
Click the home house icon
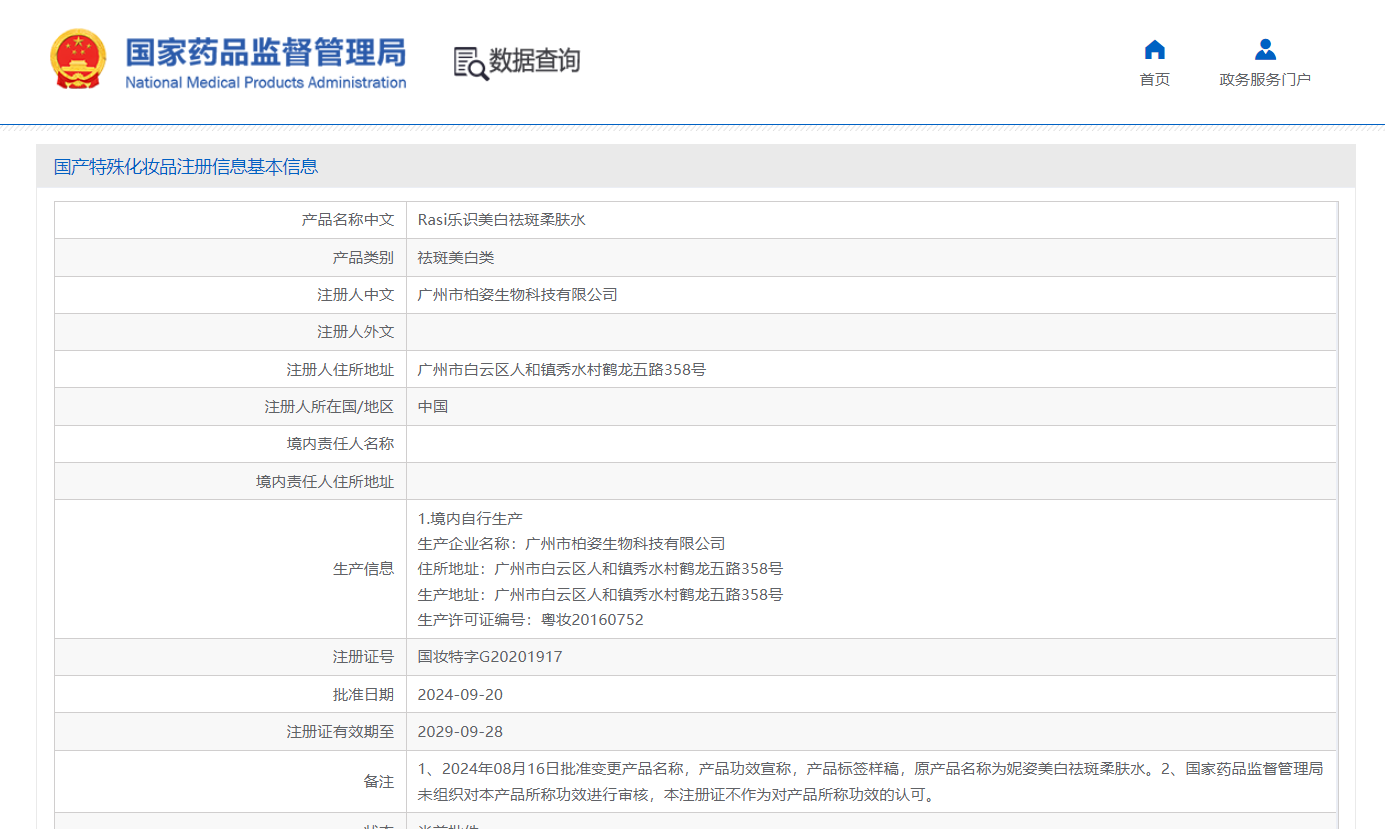coord(1154,49)
